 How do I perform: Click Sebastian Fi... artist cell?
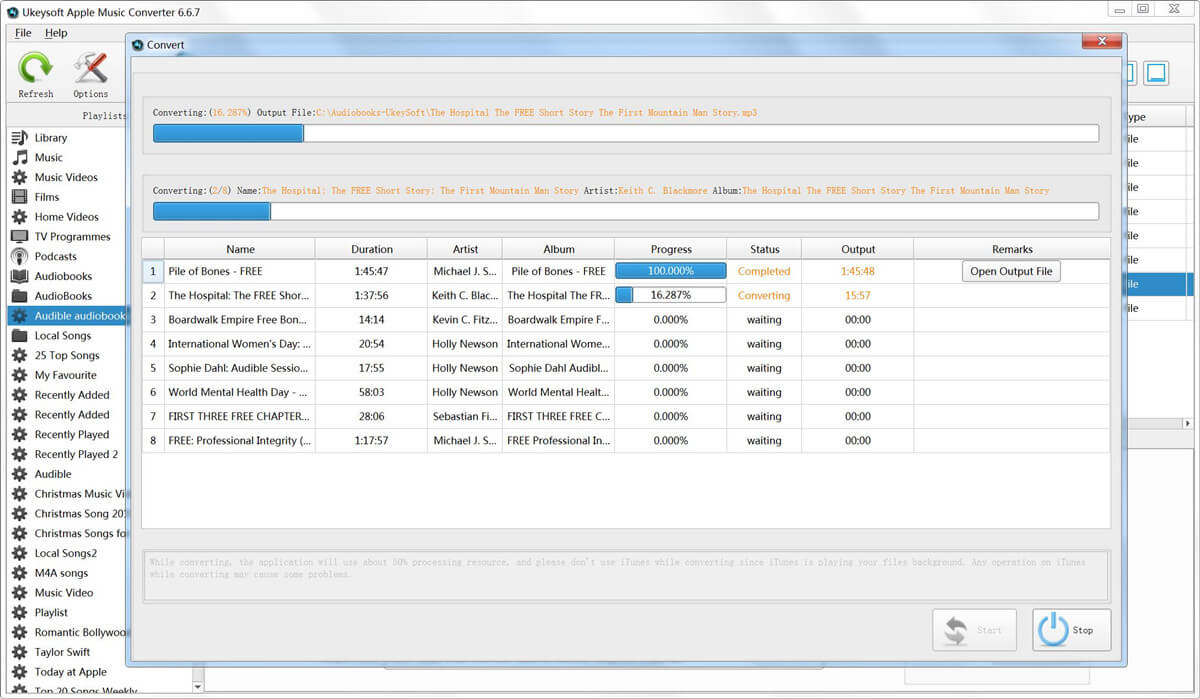coord(465,416)
